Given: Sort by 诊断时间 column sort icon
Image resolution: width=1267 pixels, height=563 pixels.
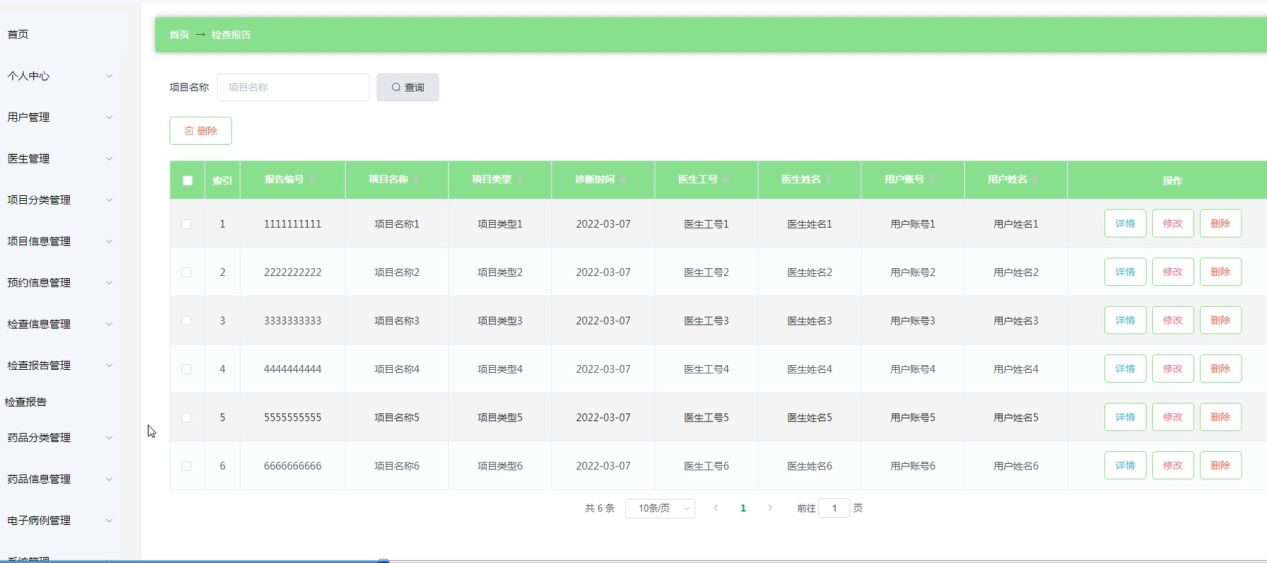Looking at the screenshot, I should (x=623, y=180).
